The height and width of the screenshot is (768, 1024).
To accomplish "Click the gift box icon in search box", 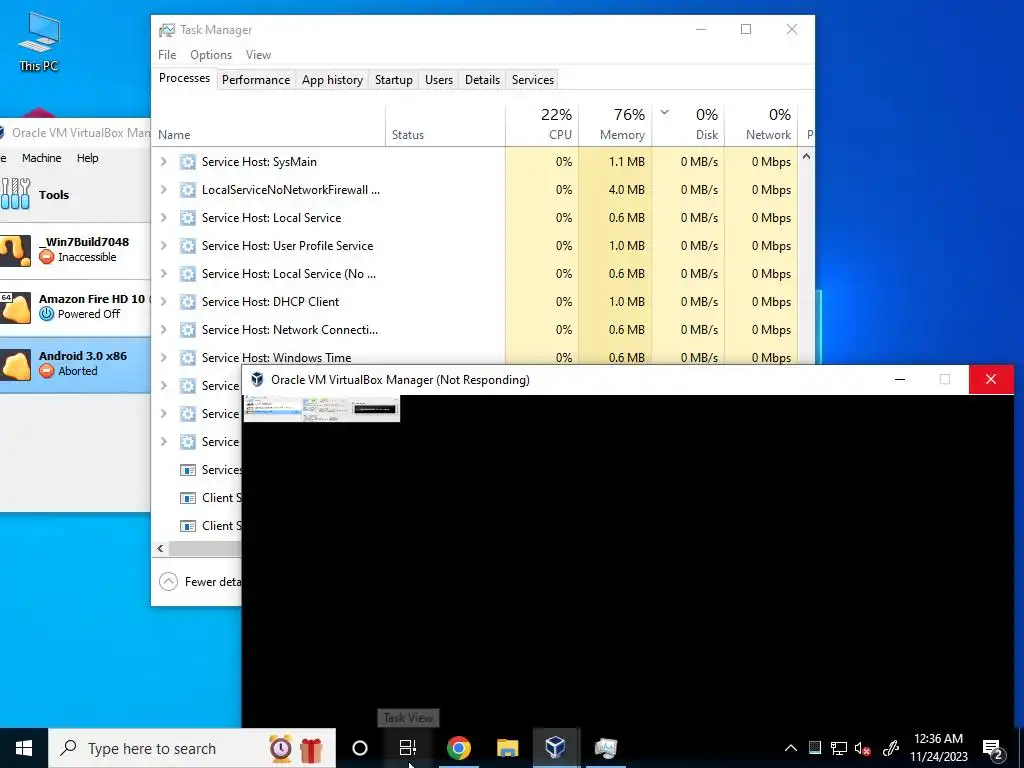I will click(312, 748).
